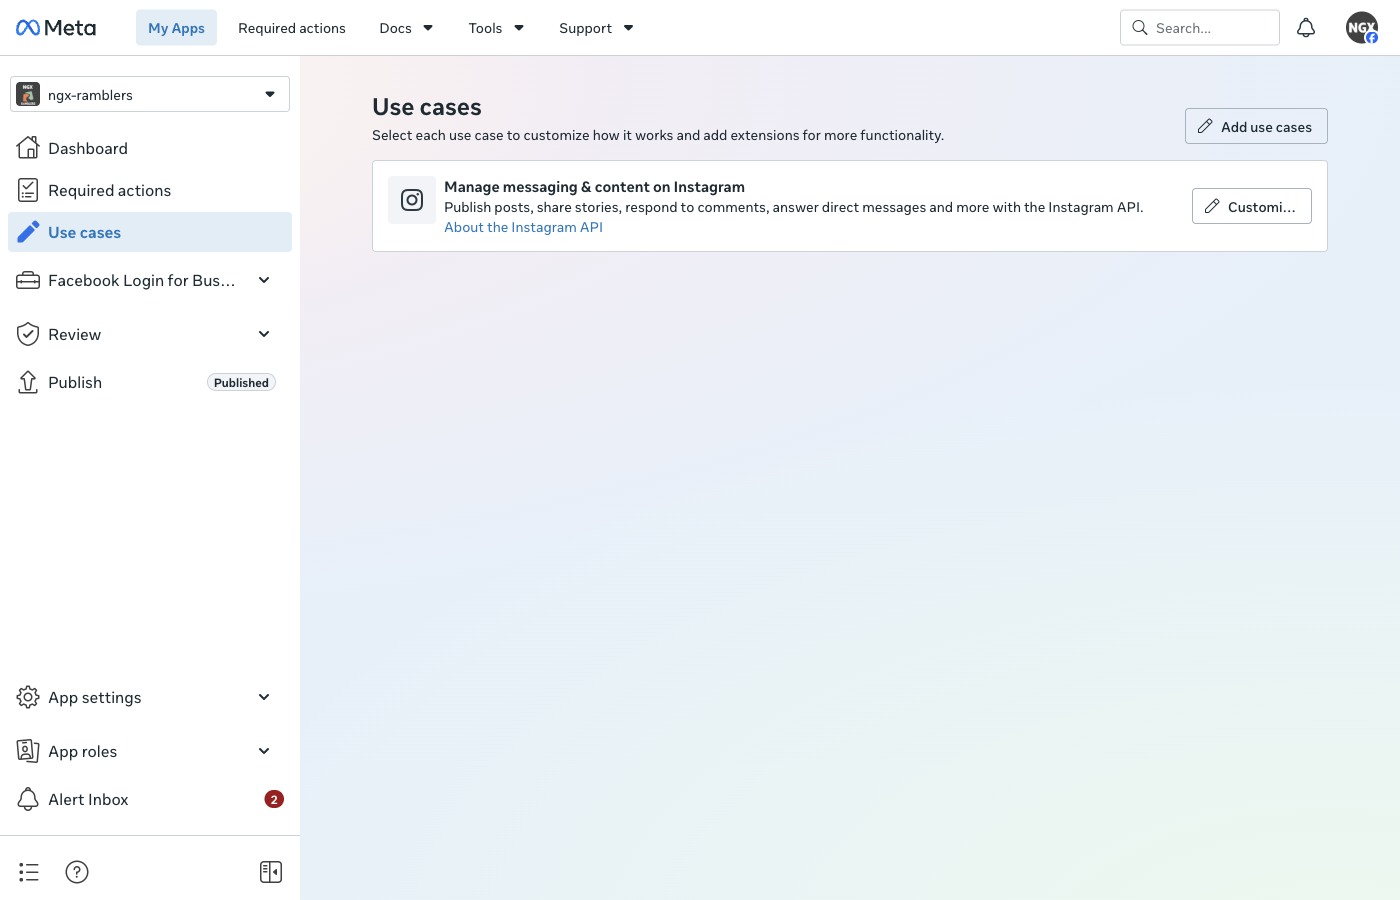Open the notifications bell
This screenshot has width=1400, height=900.
1306,28
